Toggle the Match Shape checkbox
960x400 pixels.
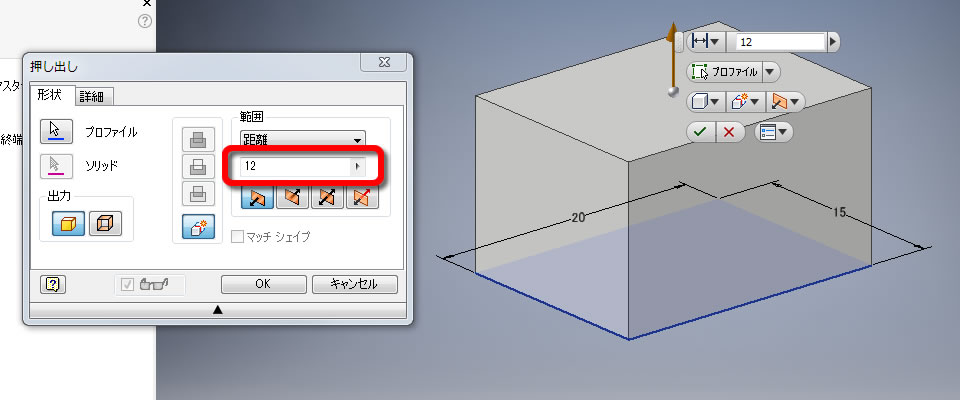[x=238, y=236]
